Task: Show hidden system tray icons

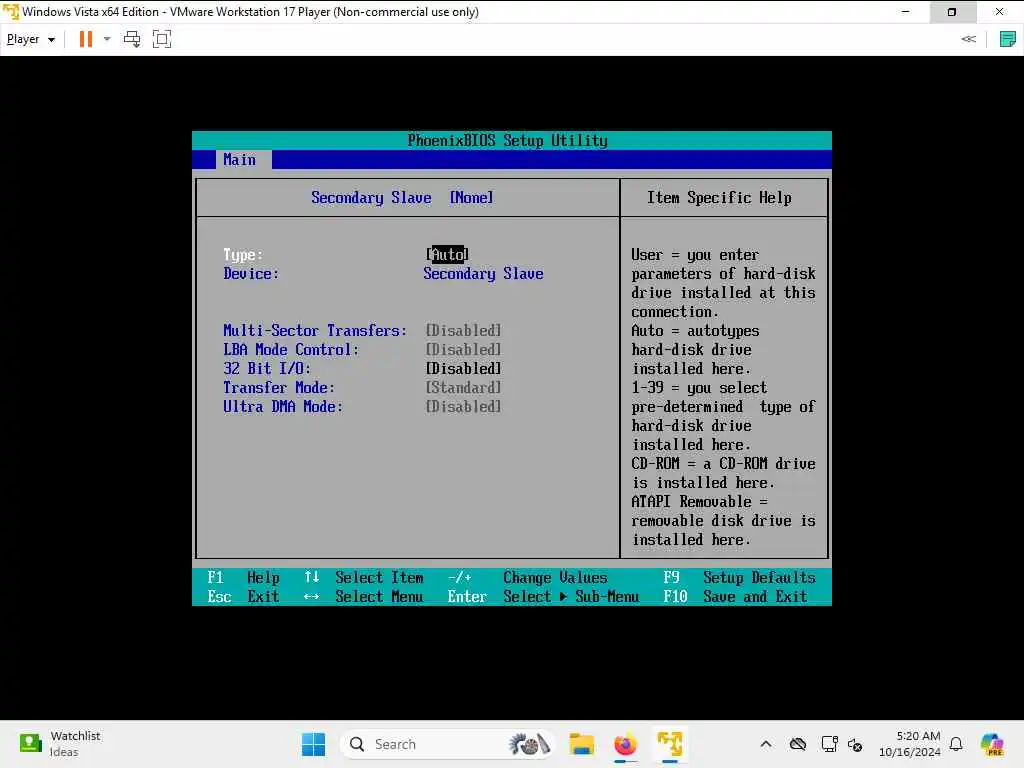Action: coord(766,744)
